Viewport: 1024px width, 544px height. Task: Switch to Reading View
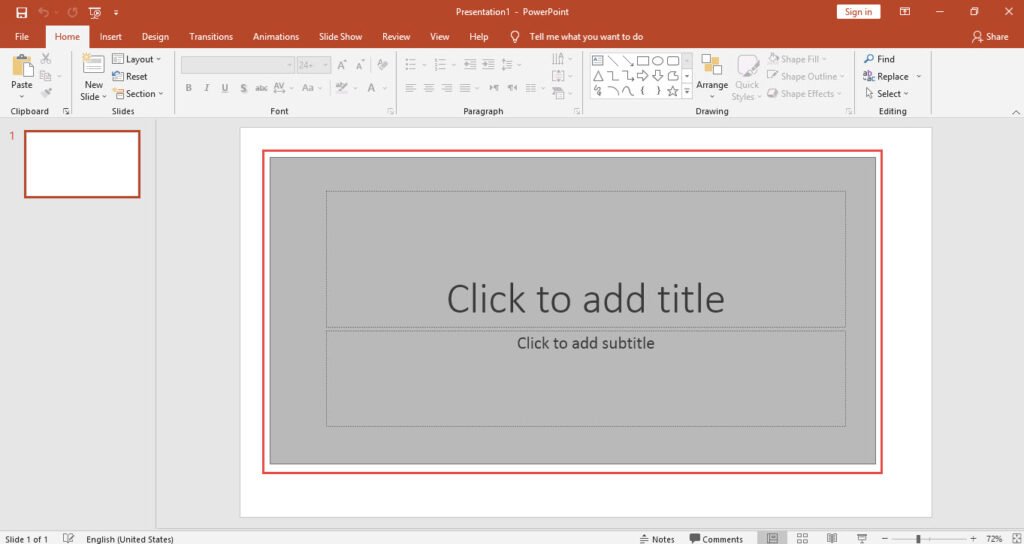(x=832, y=538)
